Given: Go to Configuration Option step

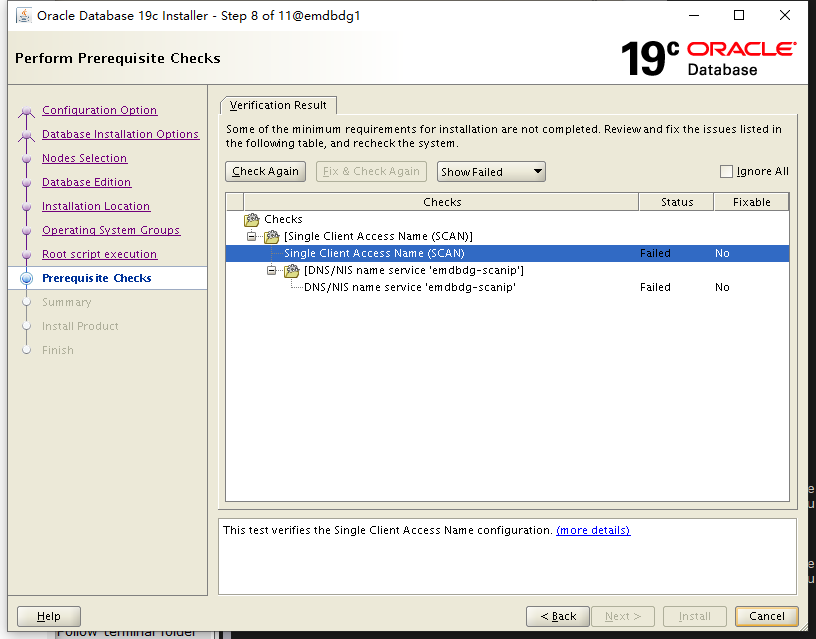Looking at the screenshot, I should pyautogui.click(x=99, y=110).
